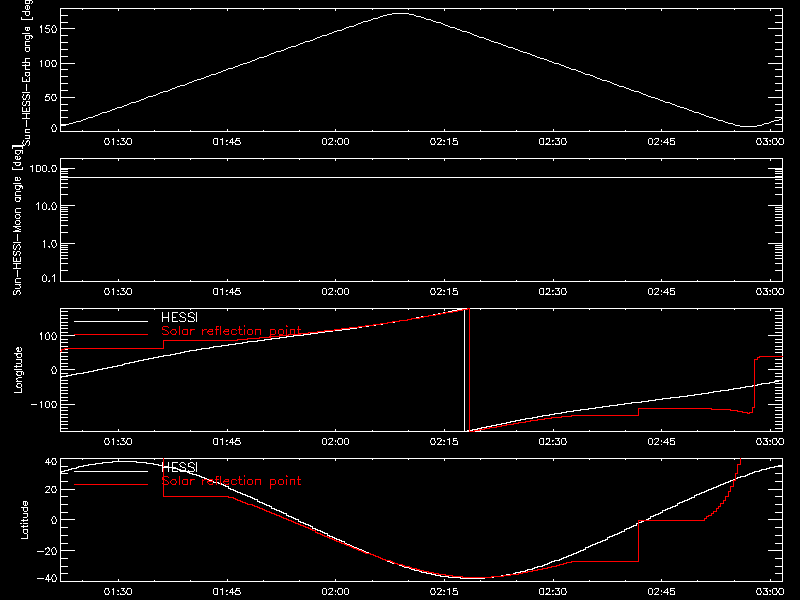Click the 150 tick on Earth angle plot
800x600 pixels.
click(x=47, y=29)
